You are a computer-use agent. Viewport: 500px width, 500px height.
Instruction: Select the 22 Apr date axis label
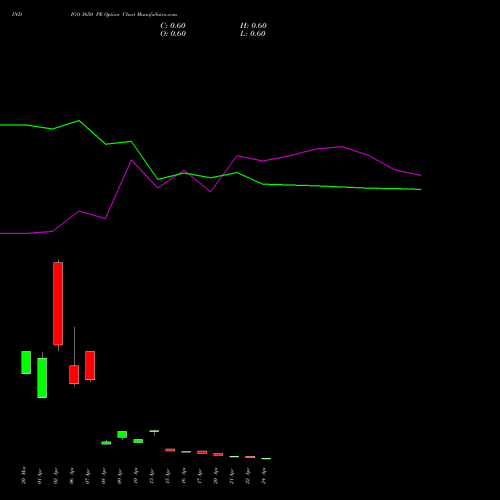tap(248, 476)
